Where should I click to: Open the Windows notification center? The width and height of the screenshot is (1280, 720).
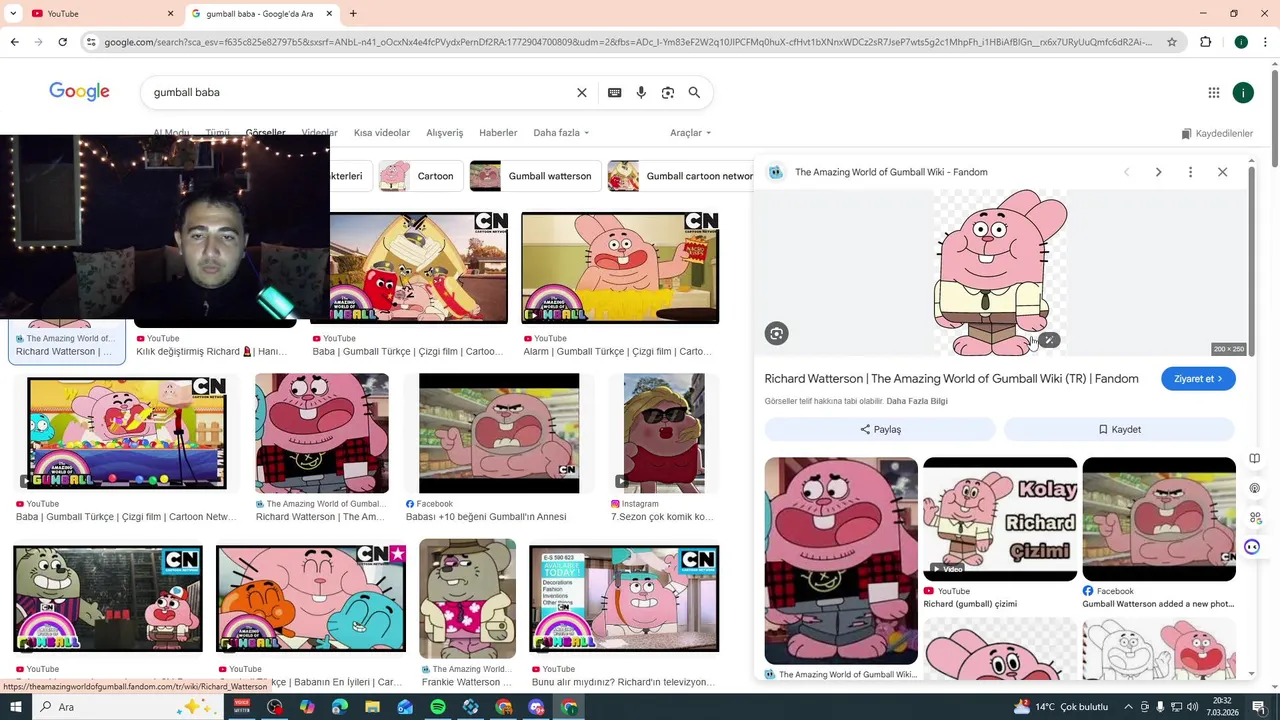point(1259,707)
